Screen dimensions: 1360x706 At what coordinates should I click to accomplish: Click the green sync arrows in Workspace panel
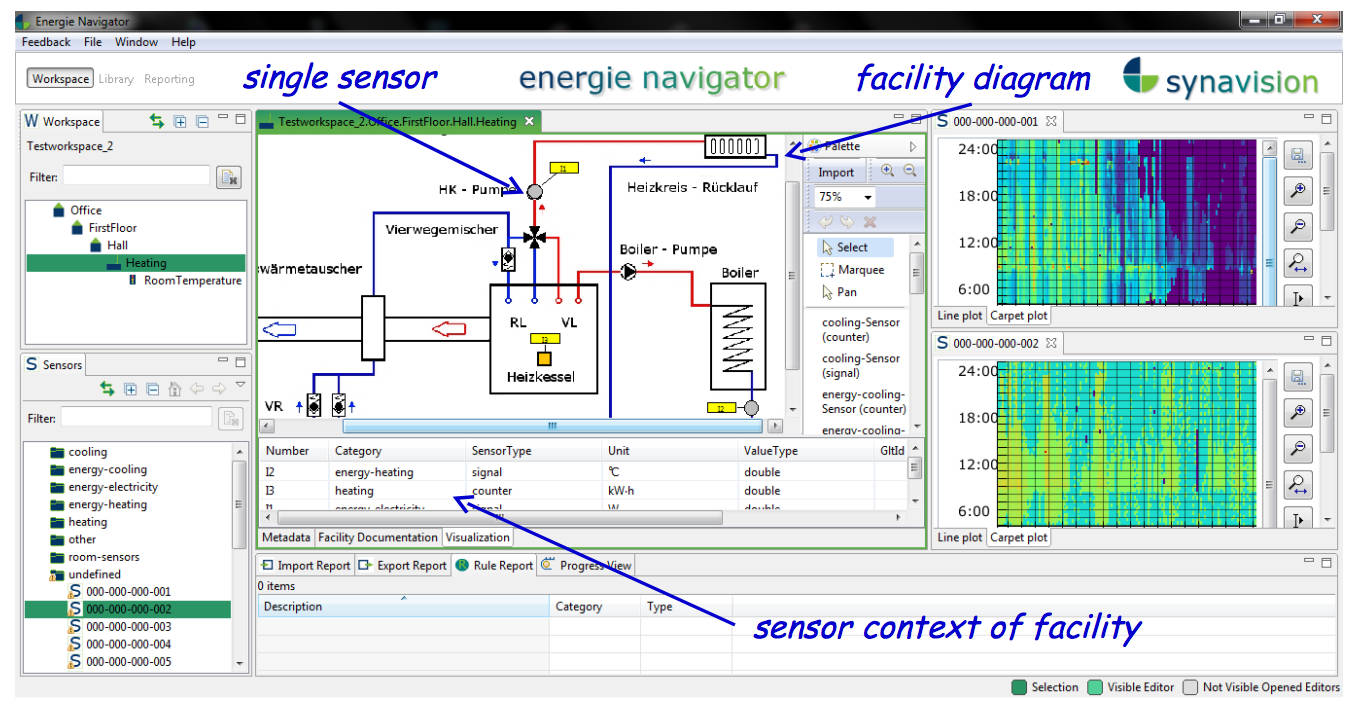click(x=157, y=121)
